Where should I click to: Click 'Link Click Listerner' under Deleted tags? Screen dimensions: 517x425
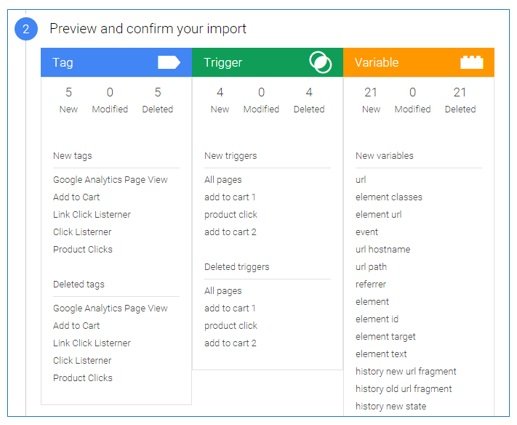tap(92, 343)
